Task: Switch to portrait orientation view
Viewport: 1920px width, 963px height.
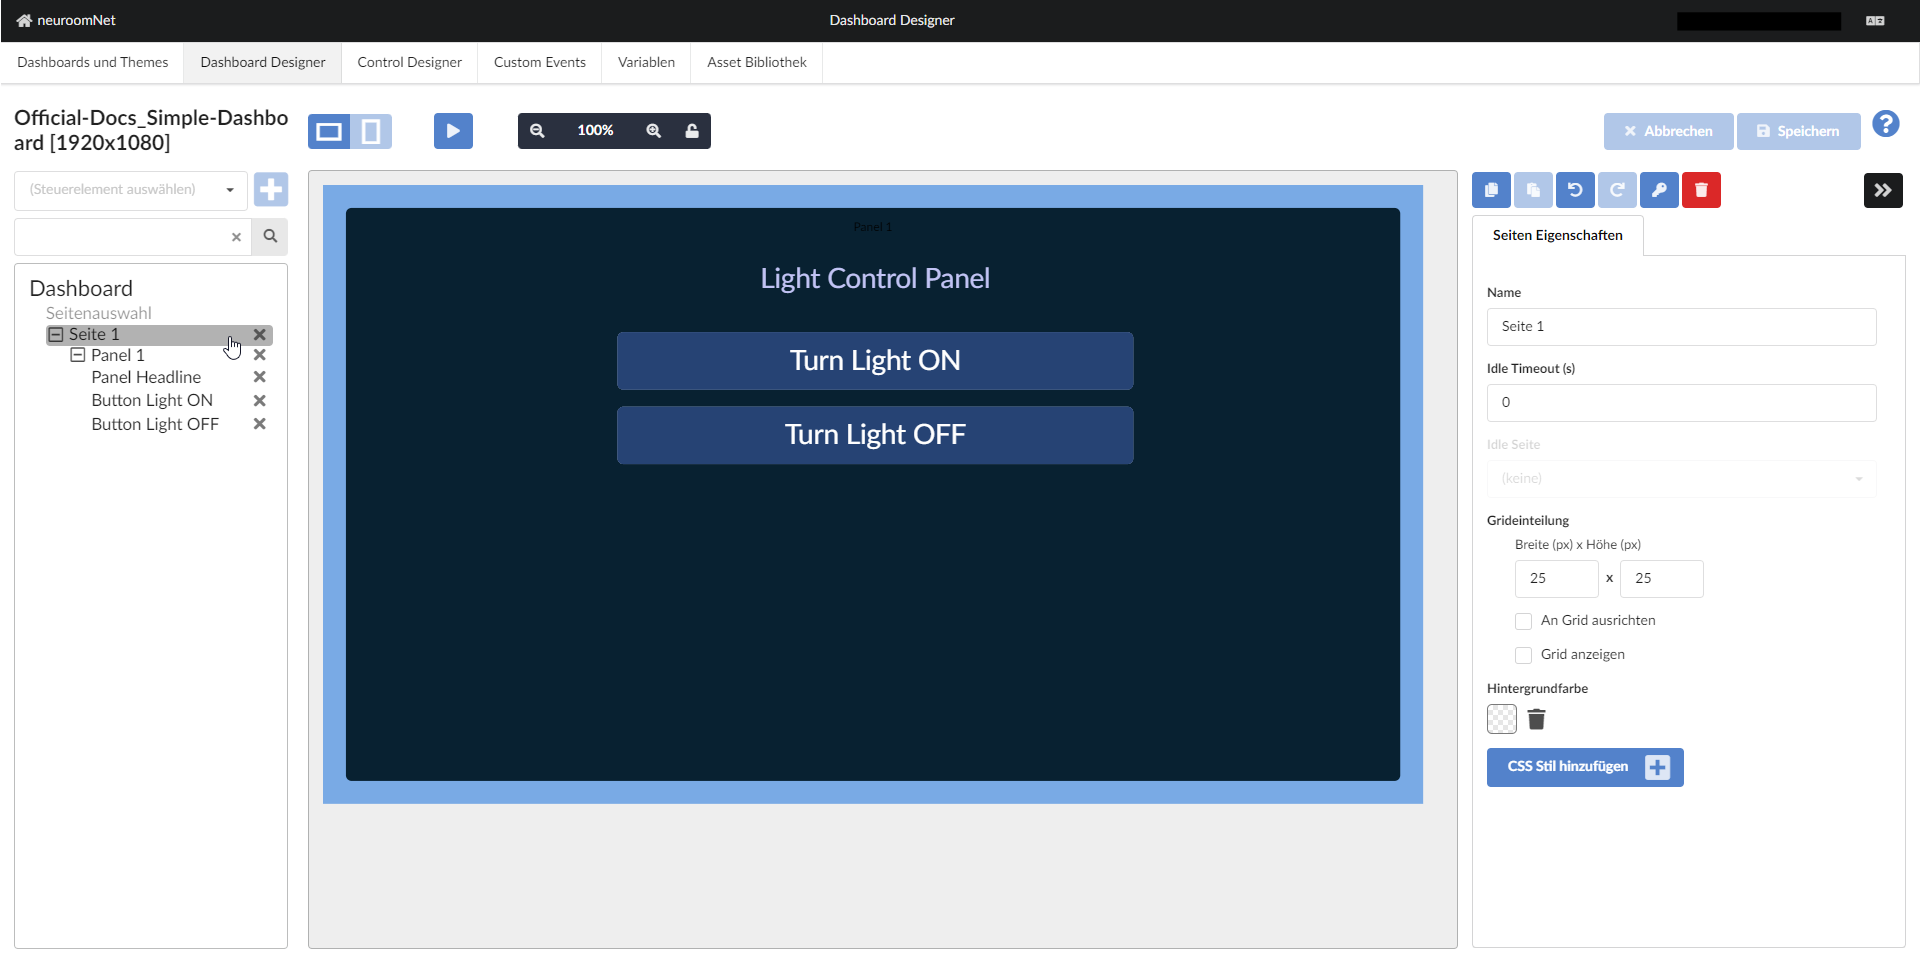Action: click(x=371, y=131)
